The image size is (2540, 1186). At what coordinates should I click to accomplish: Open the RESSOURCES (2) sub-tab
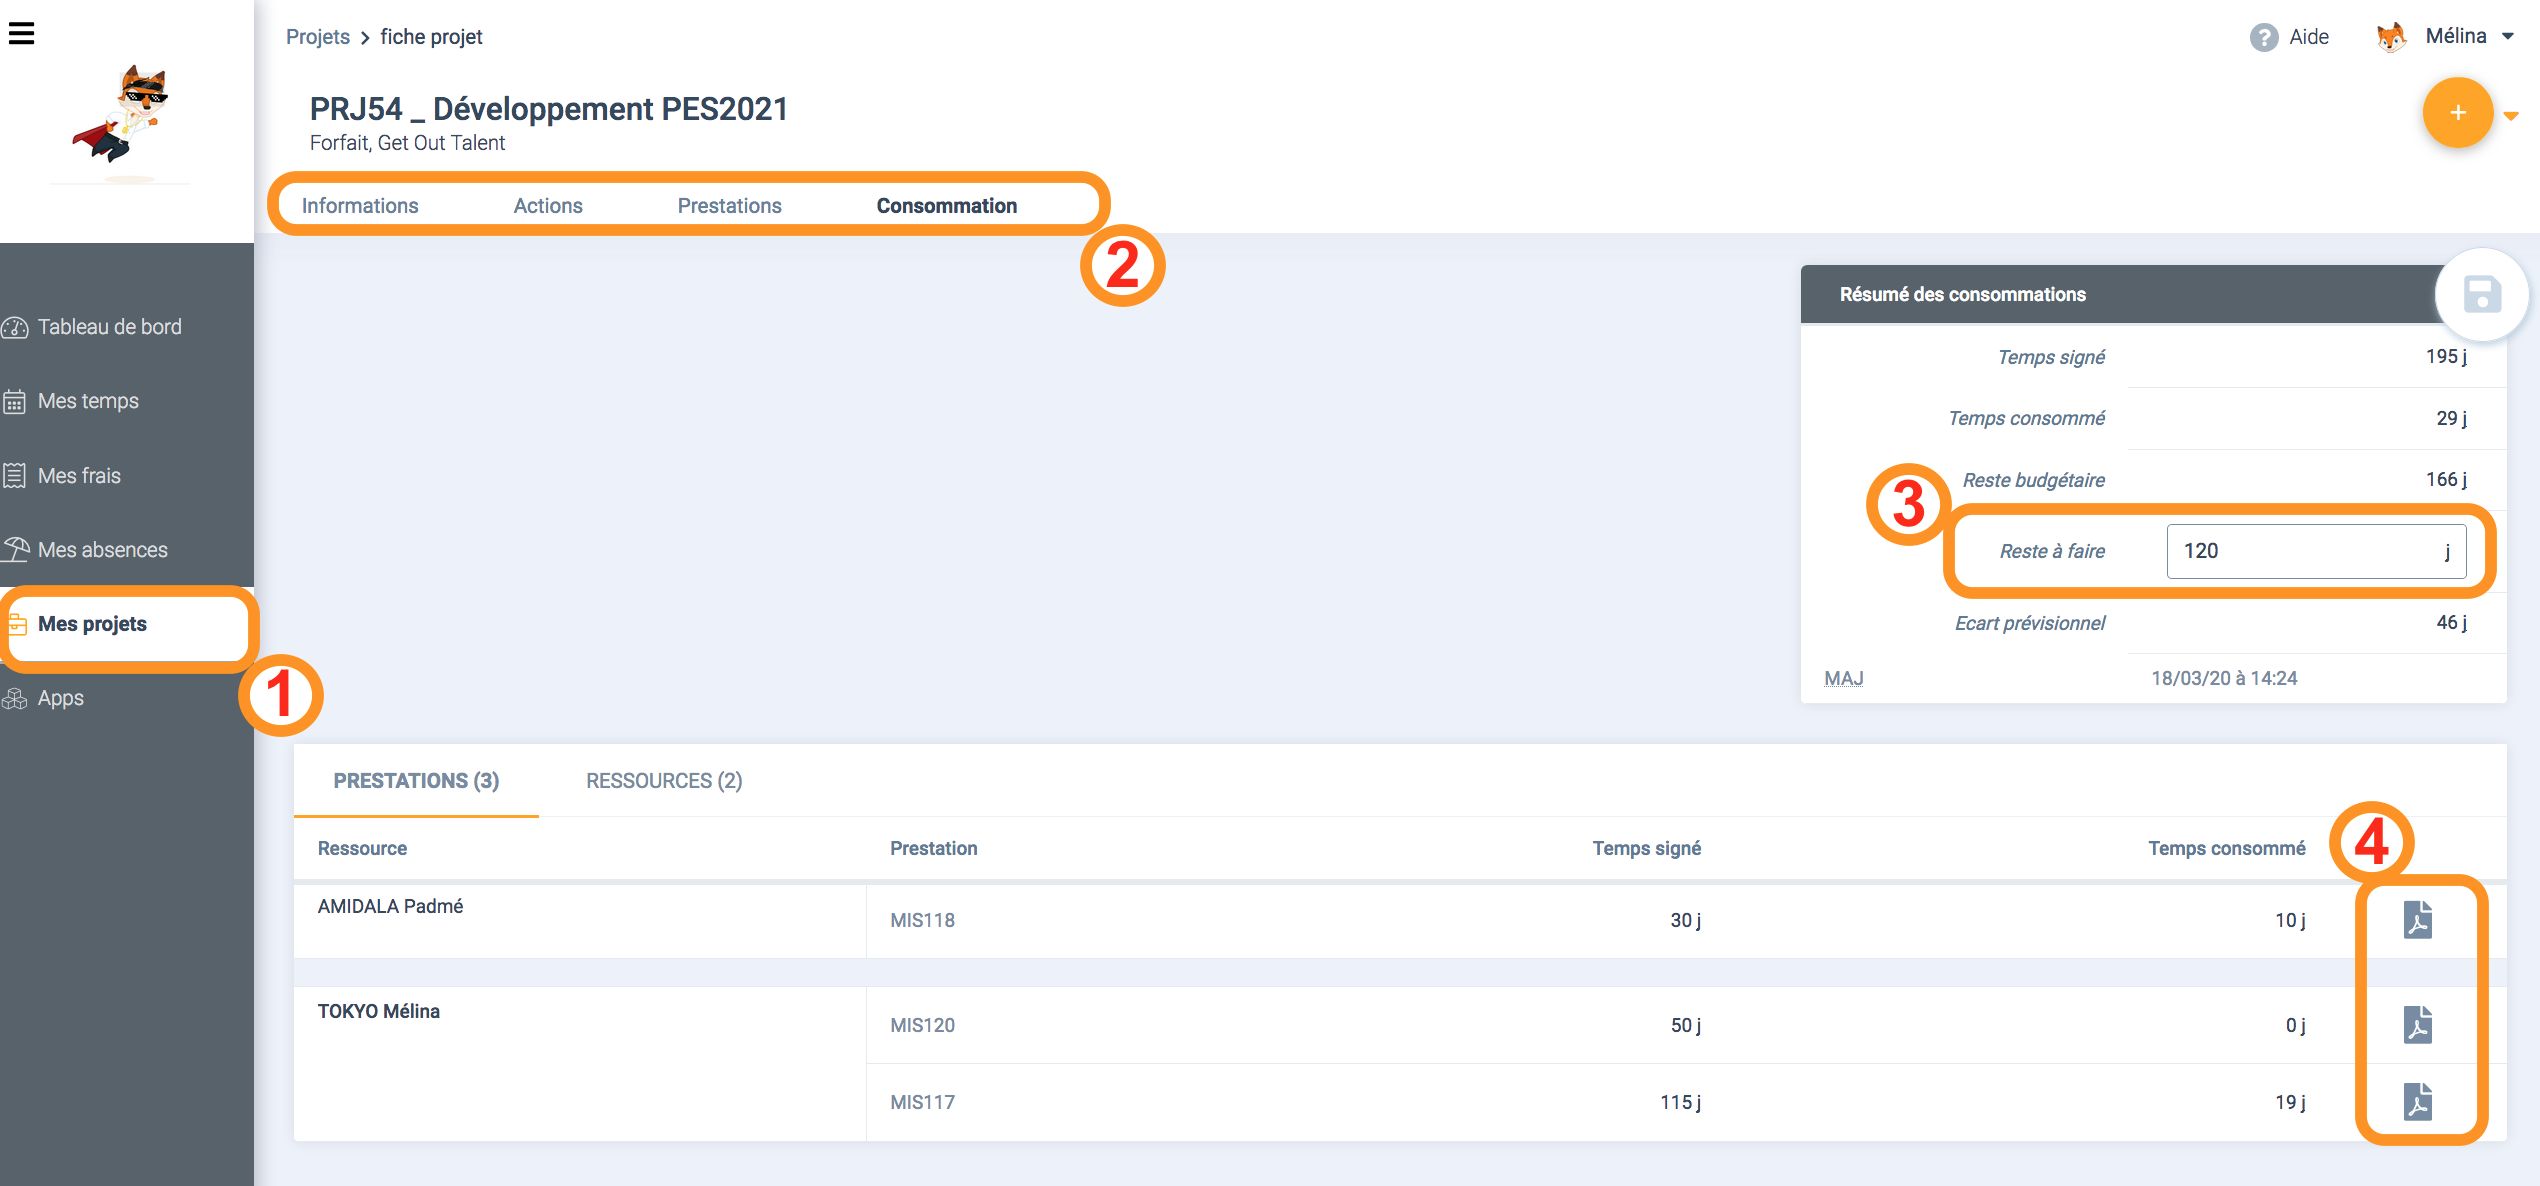tap(664, 781)
